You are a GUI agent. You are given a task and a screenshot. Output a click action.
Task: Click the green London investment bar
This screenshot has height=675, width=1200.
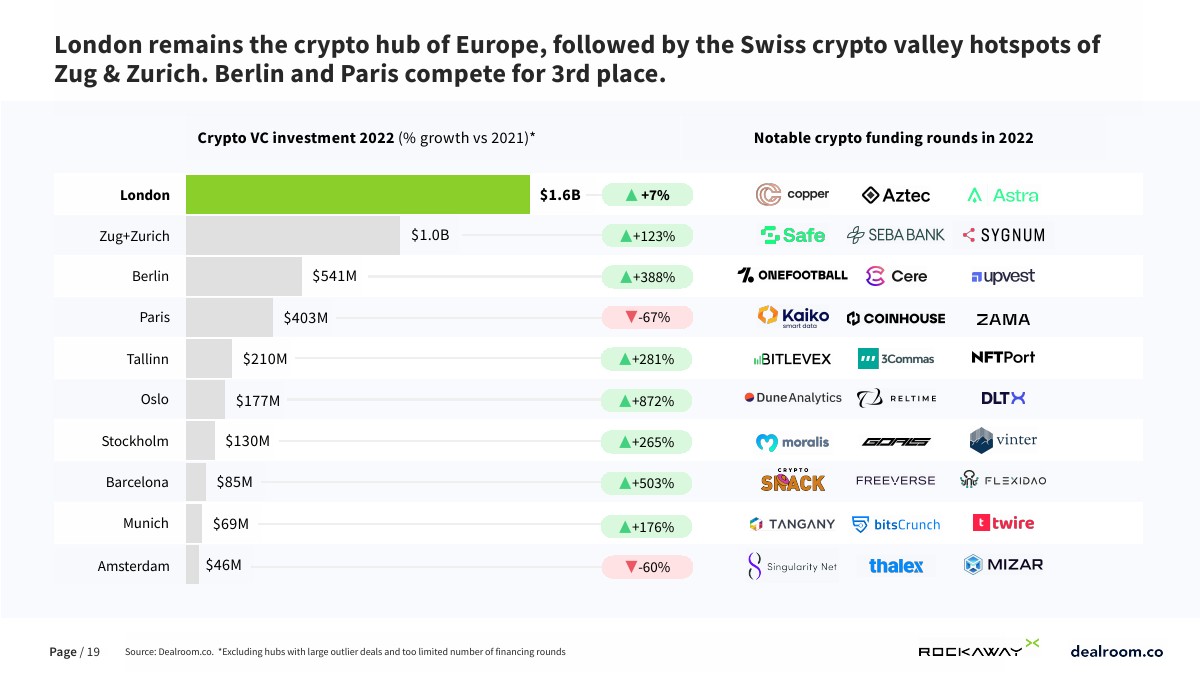(357, 195)
